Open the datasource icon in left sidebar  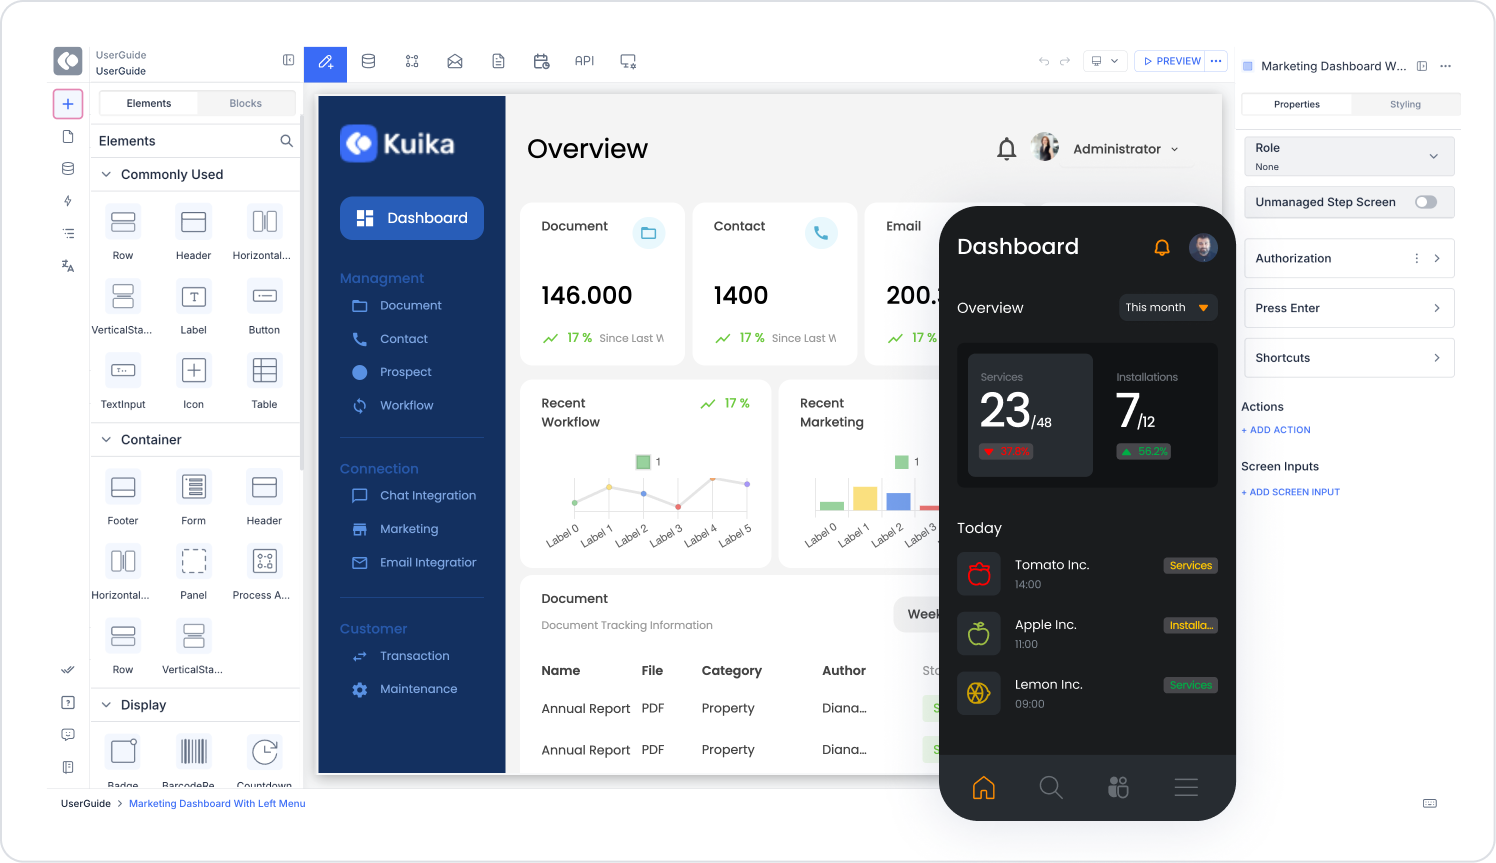click(x=68, y=169)
